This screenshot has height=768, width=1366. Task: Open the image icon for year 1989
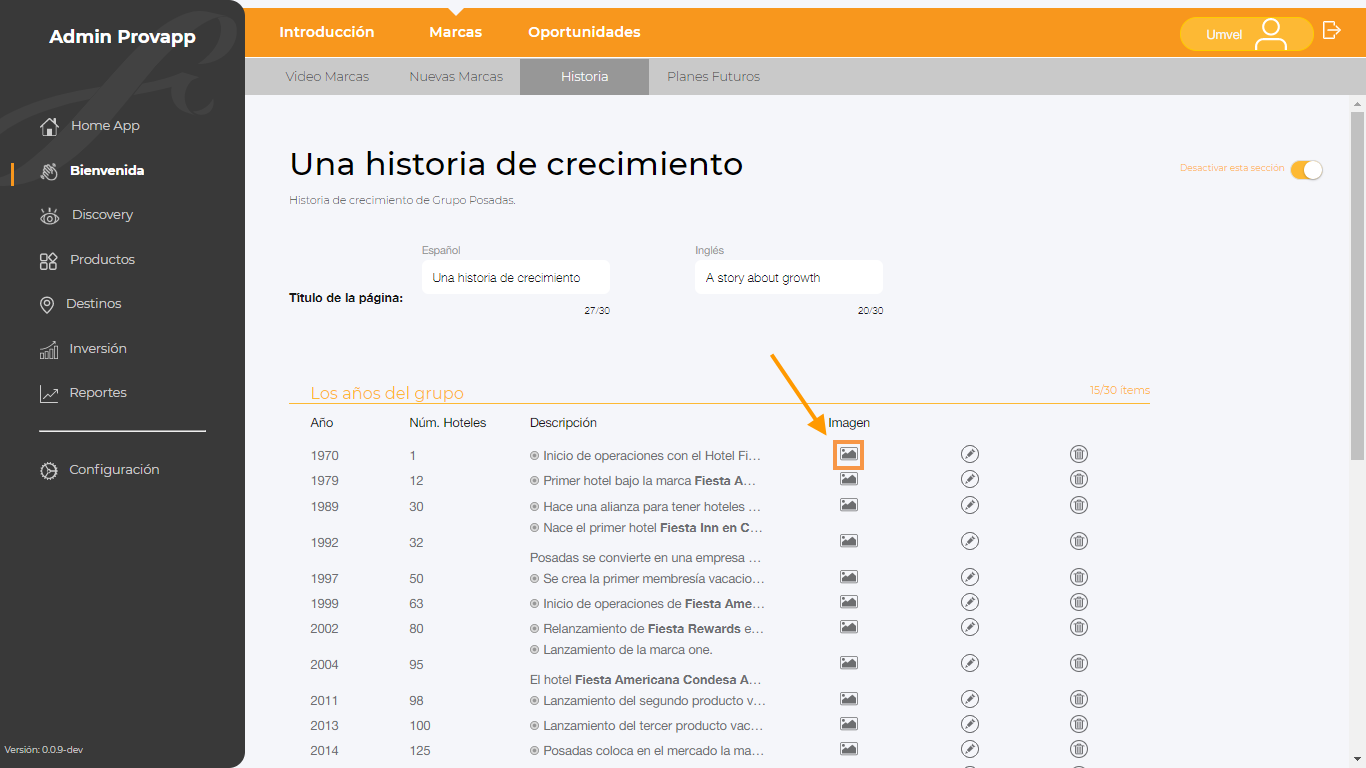849,505
